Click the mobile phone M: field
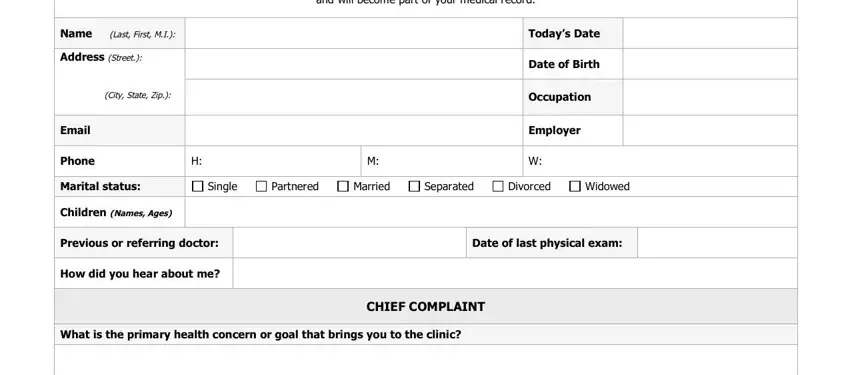850x375 pixels. (x=442, y=161)
